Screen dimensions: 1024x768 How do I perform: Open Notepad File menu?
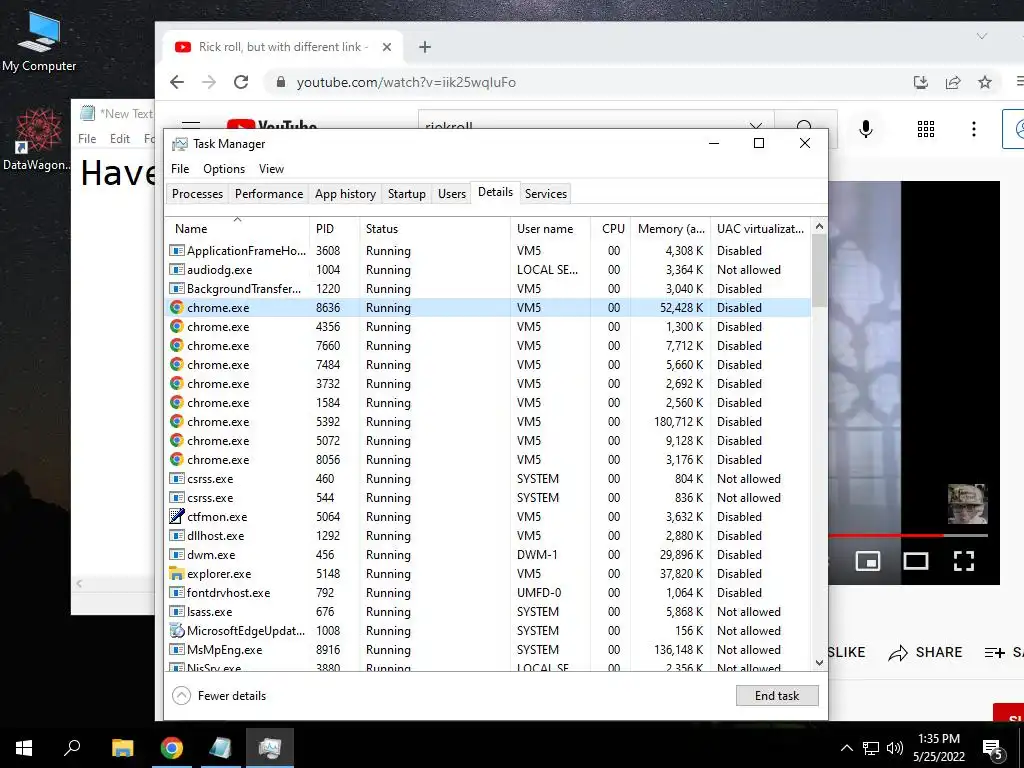(87, 138)
